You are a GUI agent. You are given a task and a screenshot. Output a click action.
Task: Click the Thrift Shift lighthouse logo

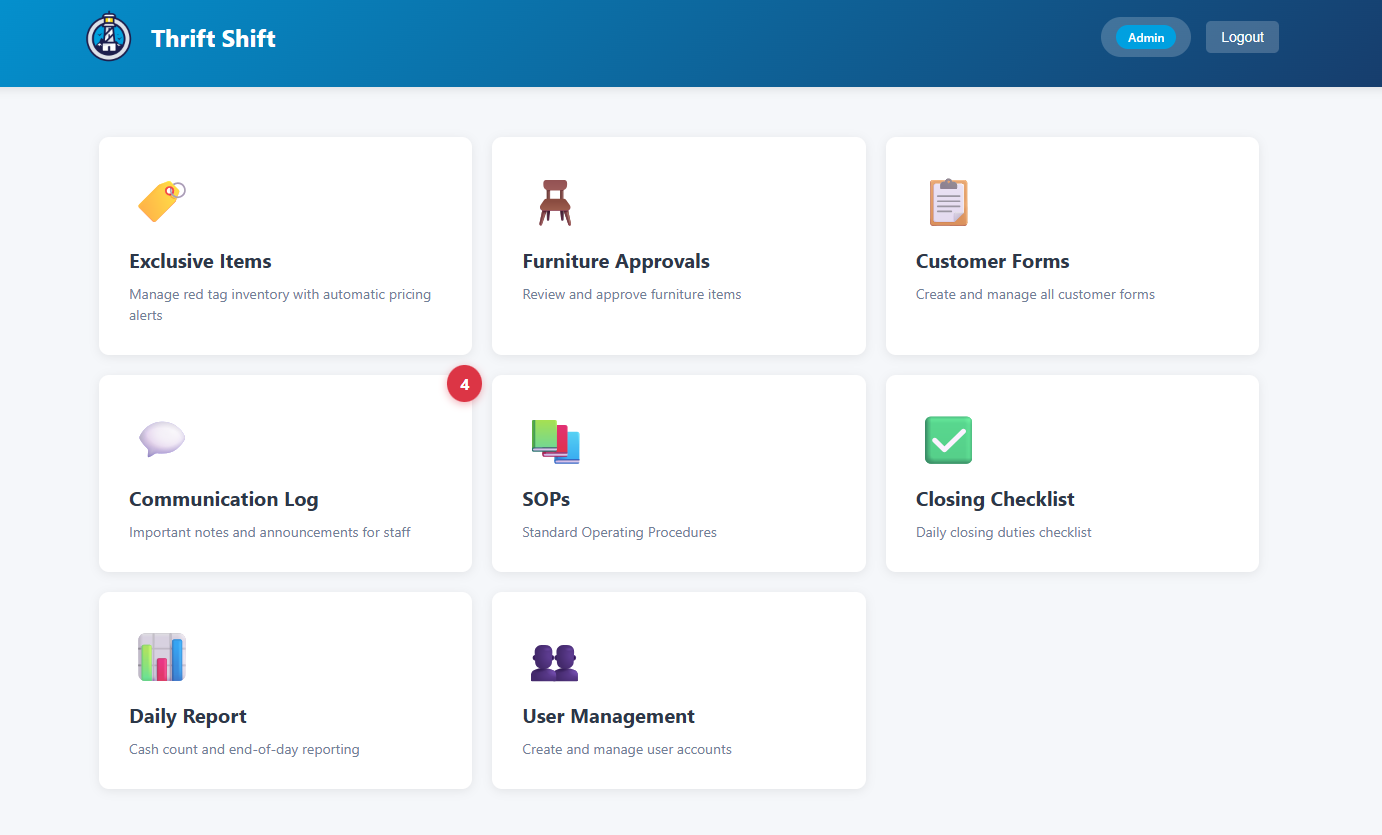[108, 36]
